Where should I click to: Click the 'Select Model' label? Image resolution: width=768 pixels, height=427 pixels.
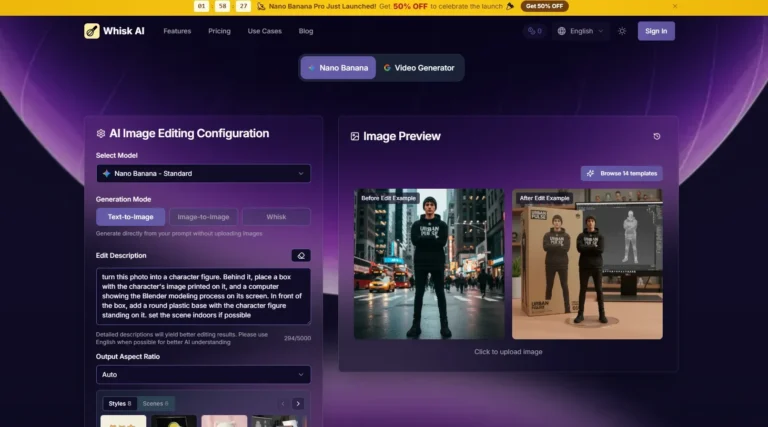coord(117,155)
